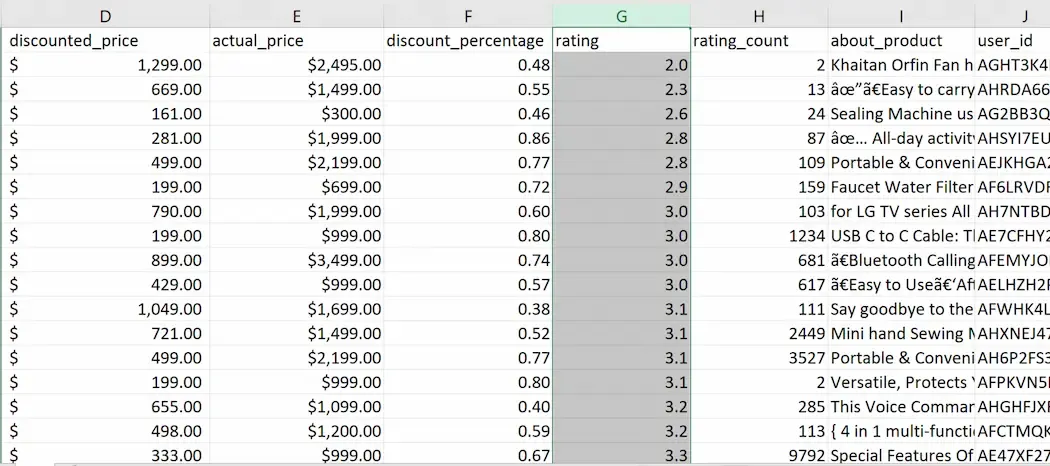The height and width of the screenshot is (466, 1050).
Task: Select the actual_price header cell
Action: pos(297,41)
